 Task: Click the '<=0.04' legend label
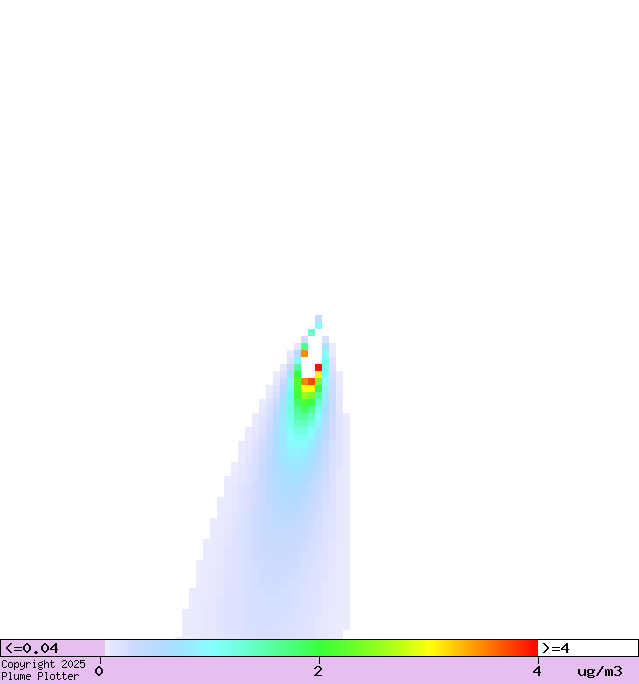[31, 648]
